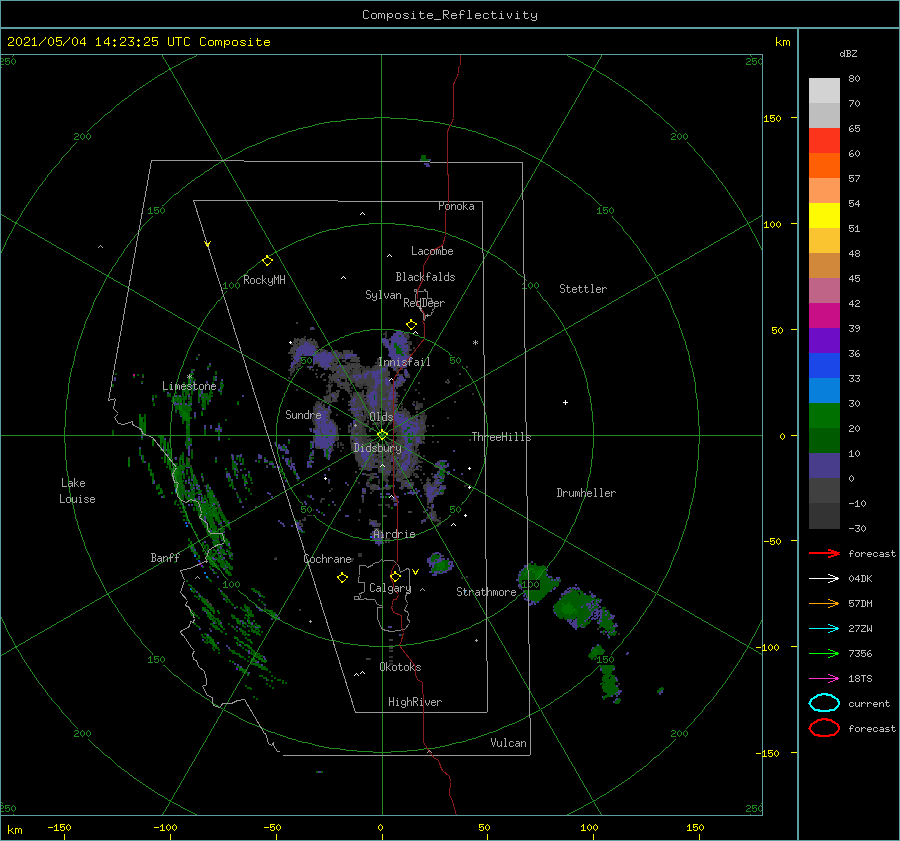Select the magenta 18TS arrow icon

(x=824, y=679)
